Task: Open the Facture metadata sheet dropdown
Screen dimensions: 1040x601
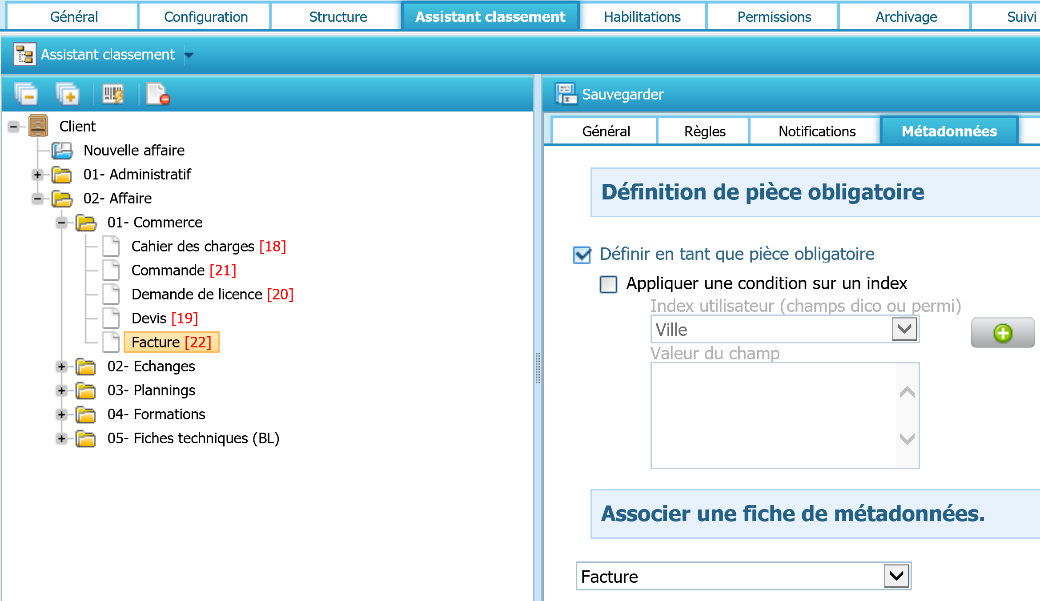Action: (897, 576)
